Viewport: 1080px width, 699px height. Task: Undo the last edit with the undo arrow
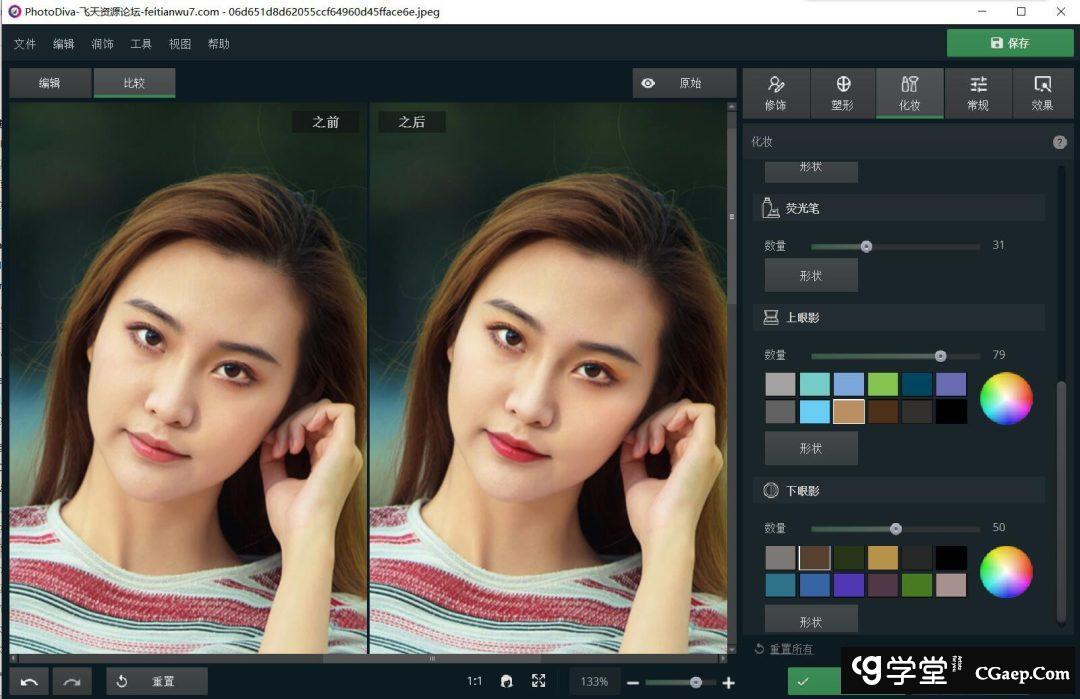coord(29,681)
